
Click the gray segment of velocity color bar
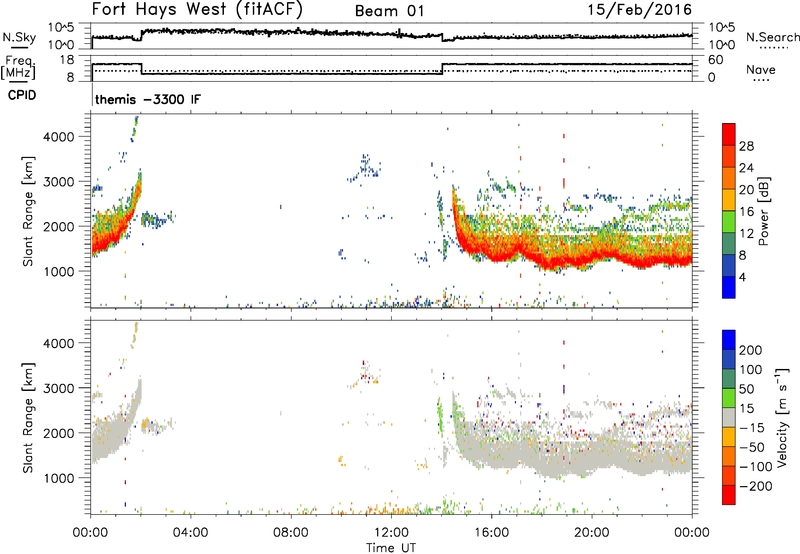pyautogui.click(x=729, y=418)
